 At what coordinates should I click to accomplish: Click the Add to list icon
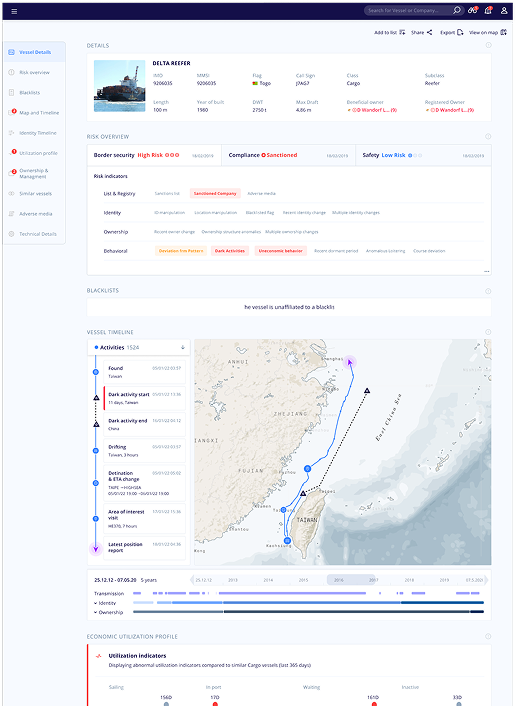click(402, 32)
